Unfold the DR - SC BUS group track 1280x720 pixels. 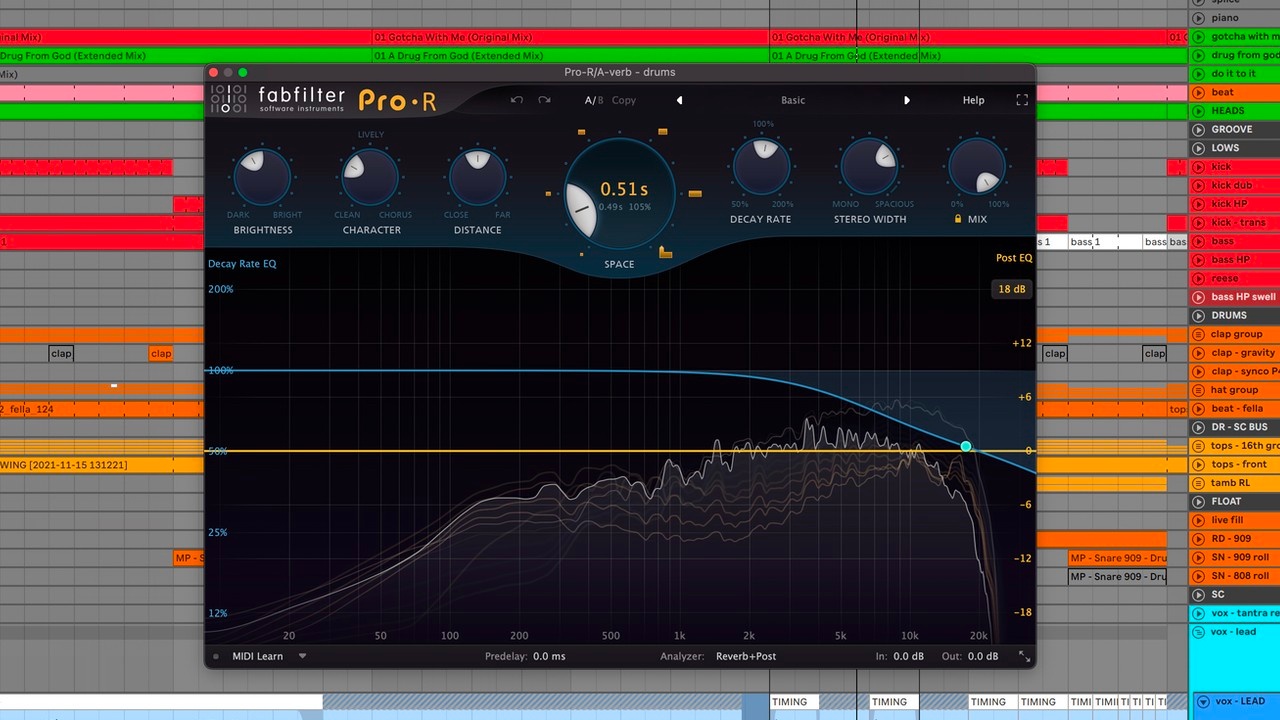(x=1198, y=427)
